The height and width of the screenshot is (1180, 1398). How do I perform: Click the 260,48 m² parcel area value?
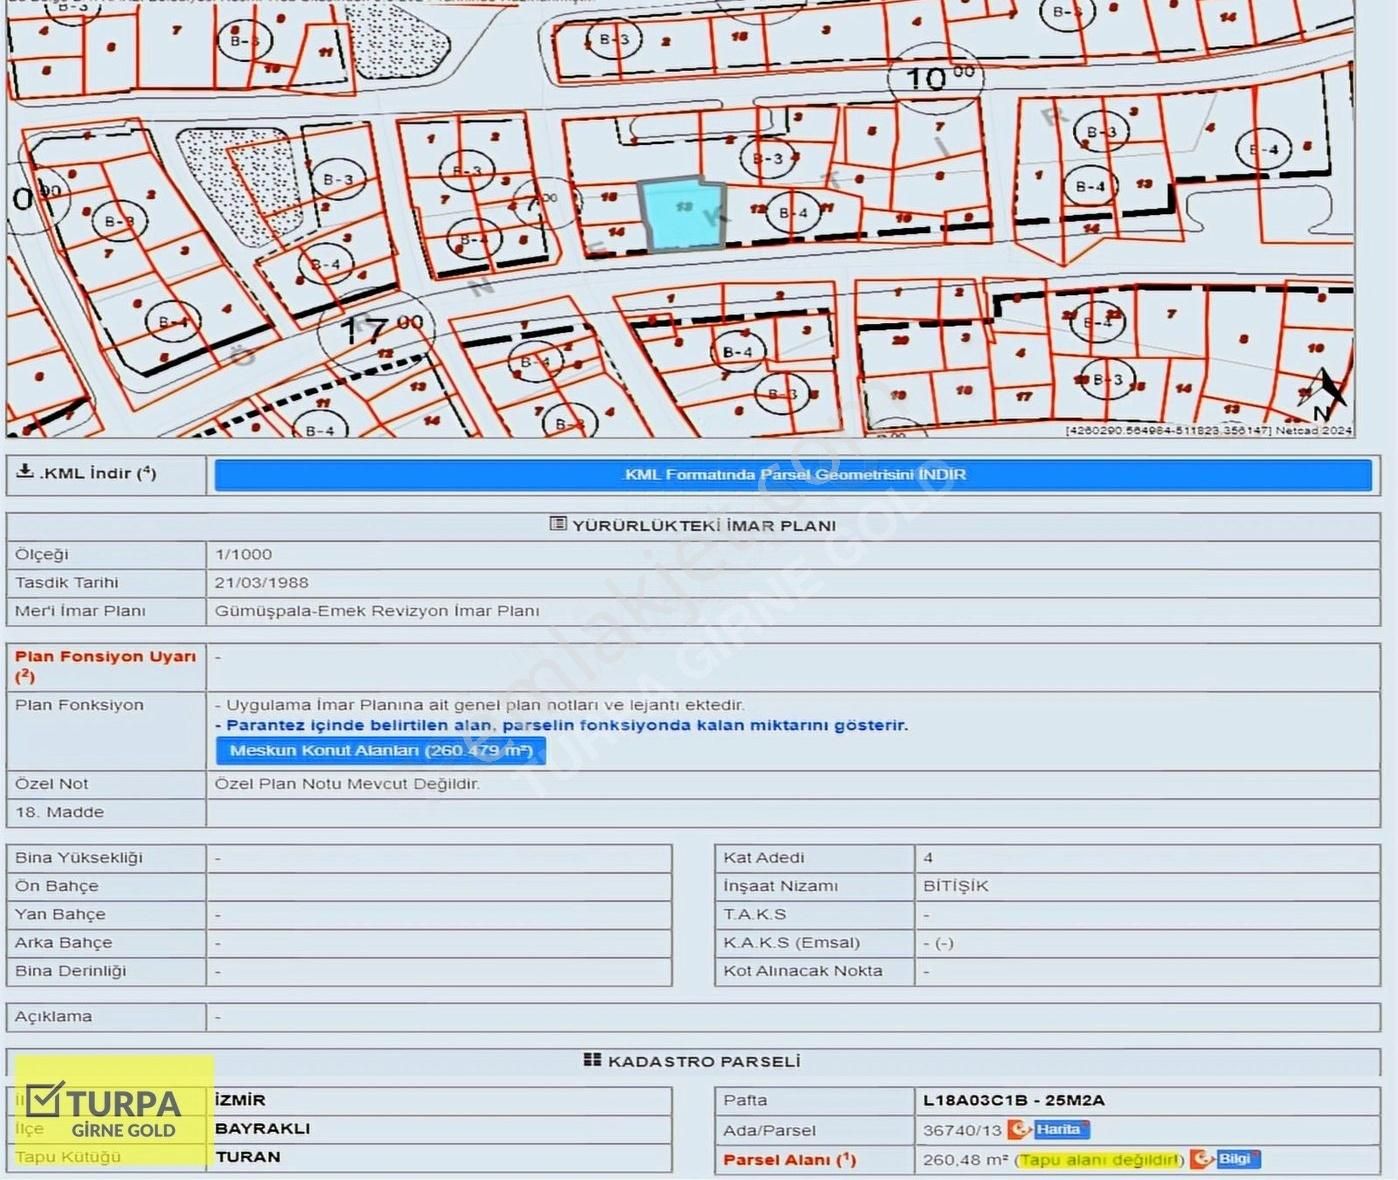click(965, 1160)
